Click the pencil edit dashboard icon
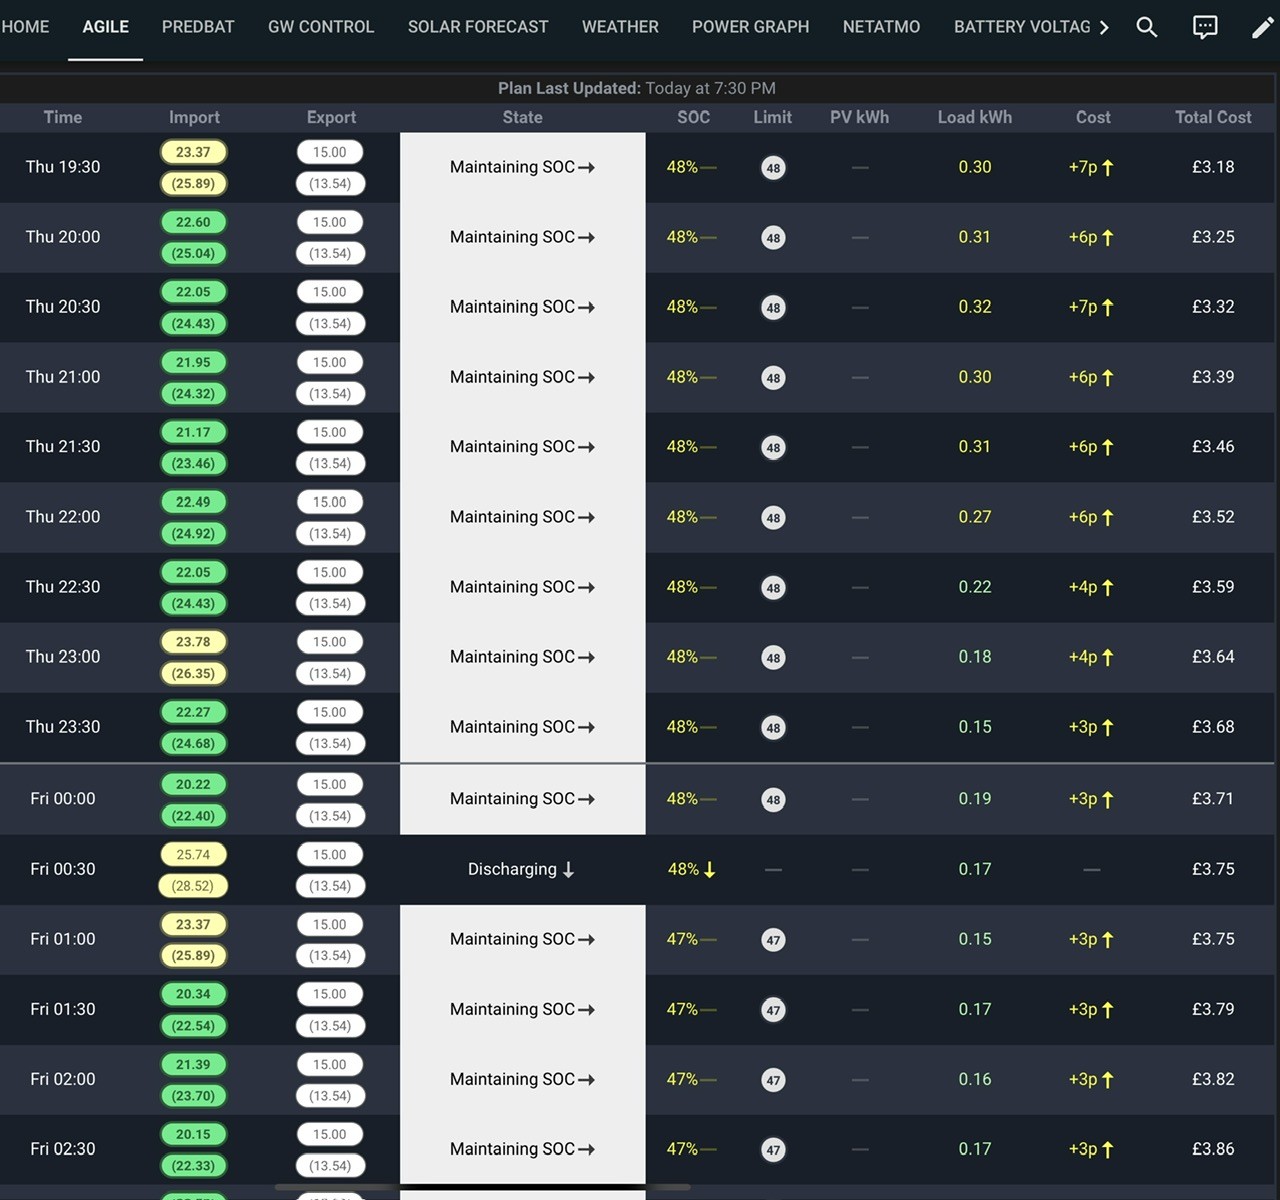The height and width of the screenshot is (1200, 1280). pyautogui.click(x=1263, y=27)
